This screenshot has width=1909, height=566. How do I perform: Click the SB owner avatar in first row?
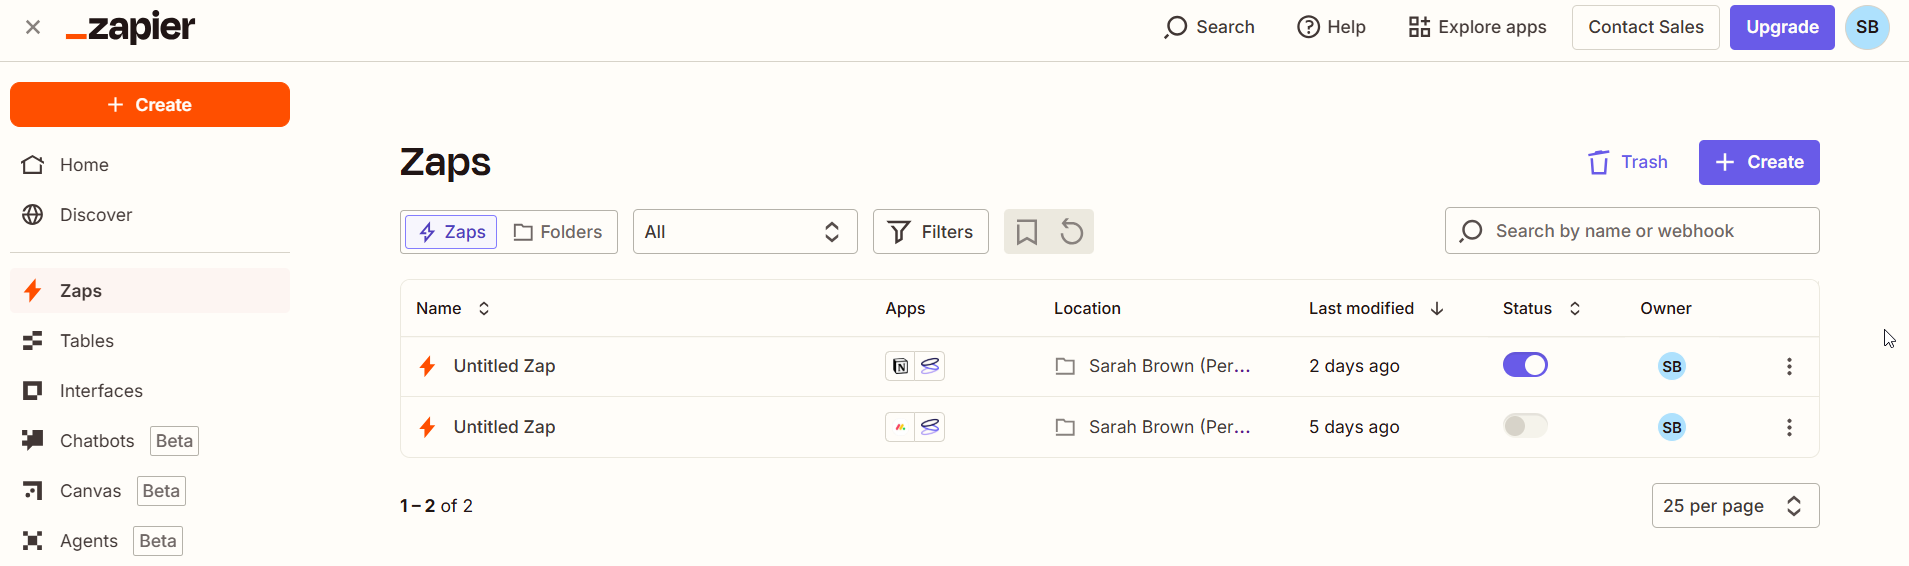point(1672,366)
